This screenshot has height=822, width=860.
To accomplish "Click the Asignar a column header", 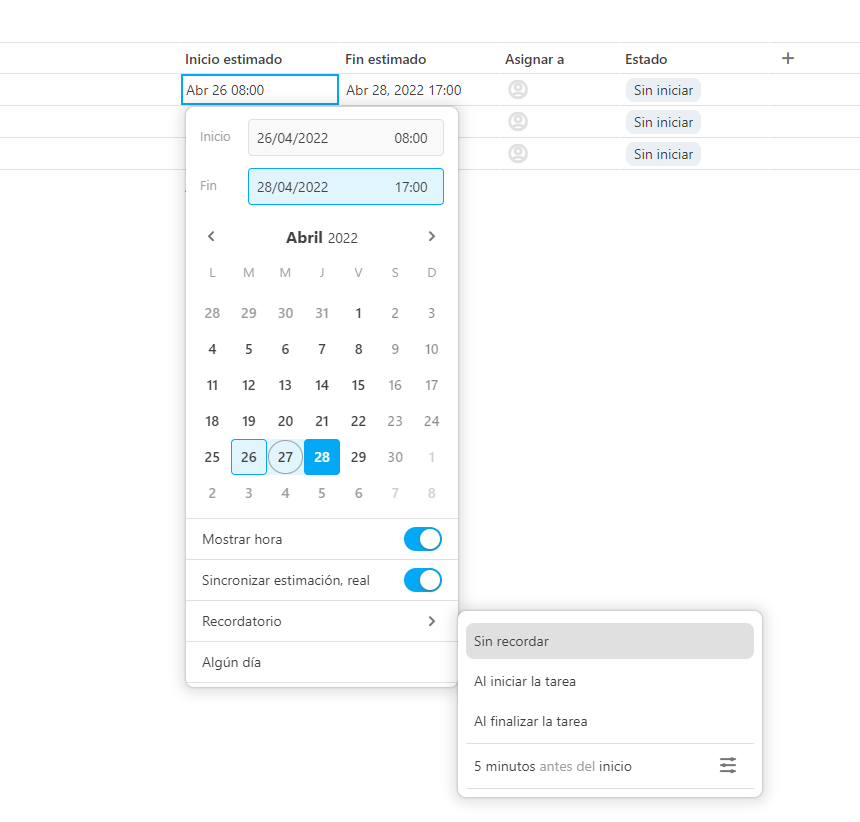I will pos(534,59).
